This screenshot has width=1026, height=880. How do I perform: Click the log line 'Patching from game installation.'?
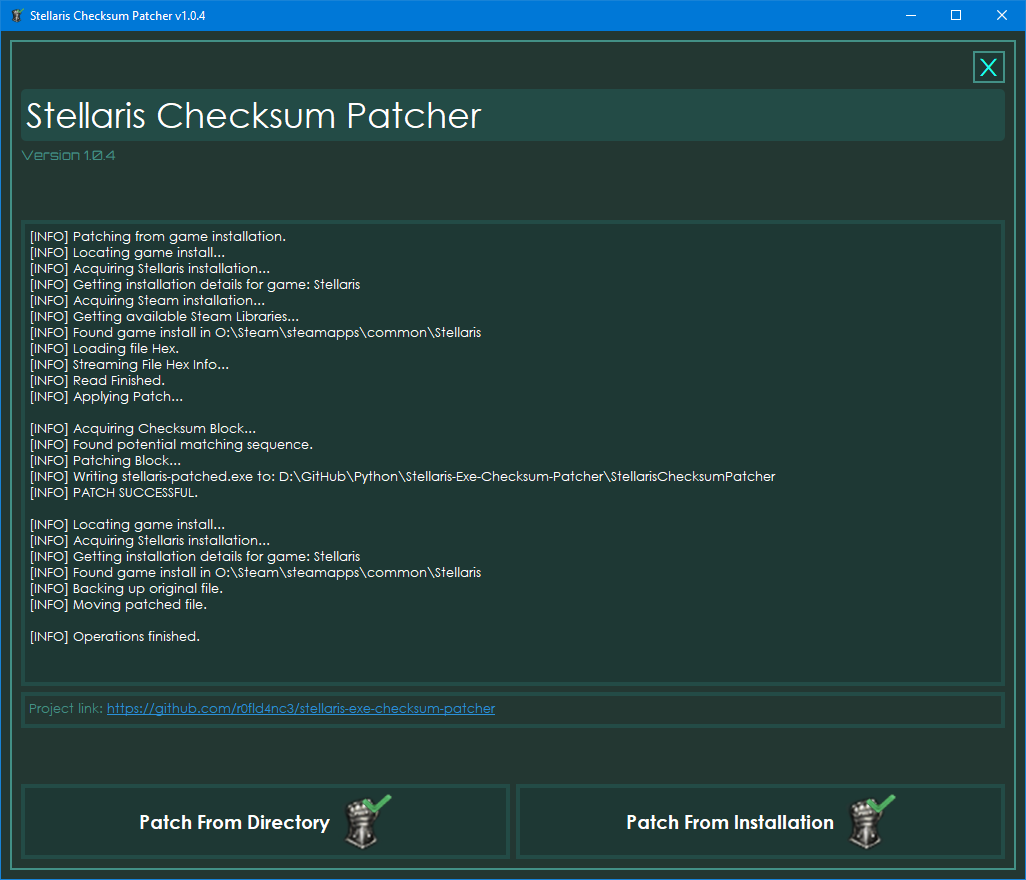coord(158,237)
